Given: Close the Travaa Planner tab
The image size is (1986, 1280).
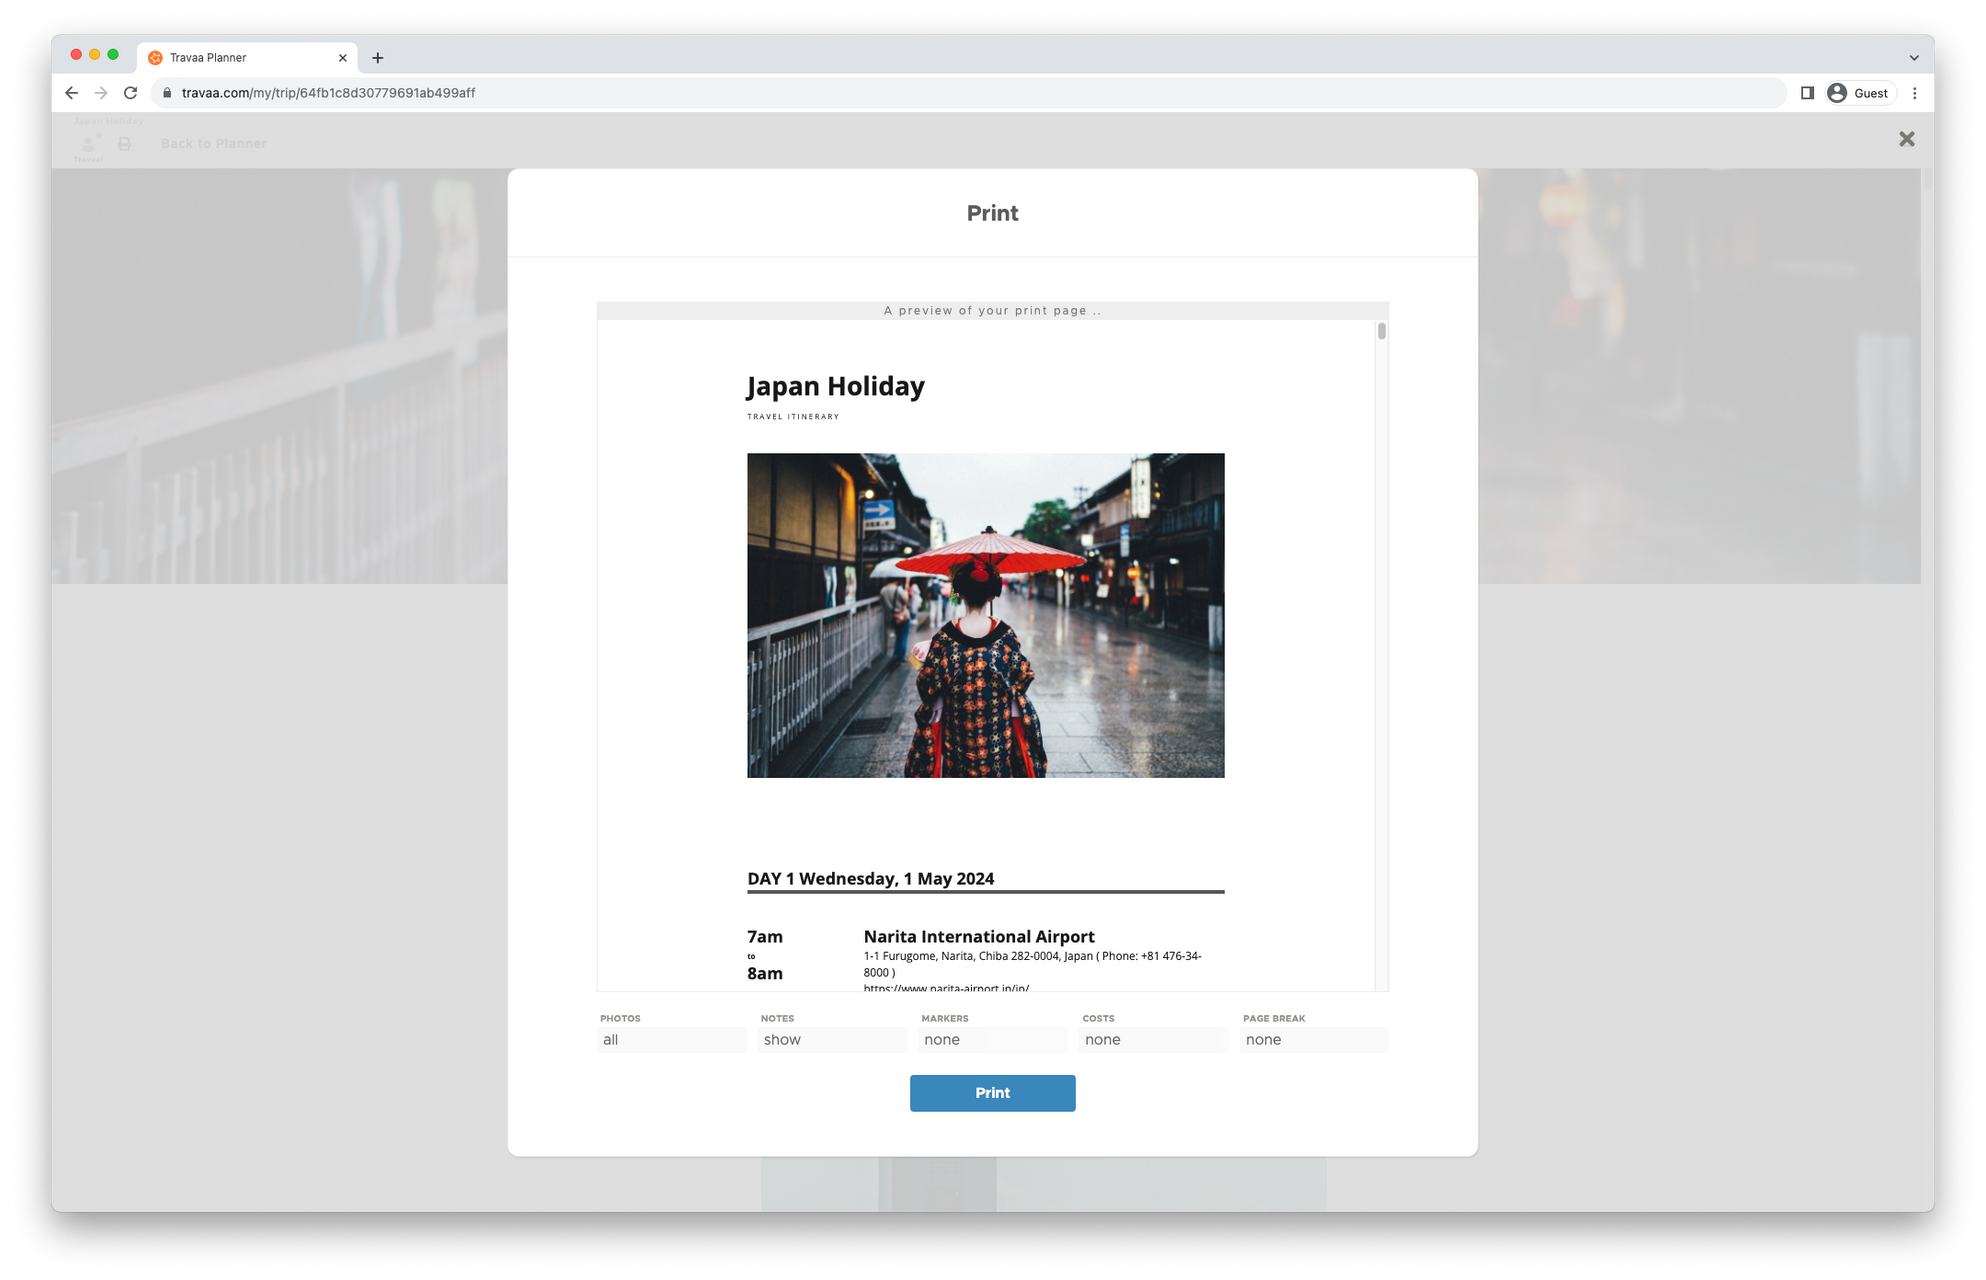Looking at the screenshot, I should [x=342, y=58].
